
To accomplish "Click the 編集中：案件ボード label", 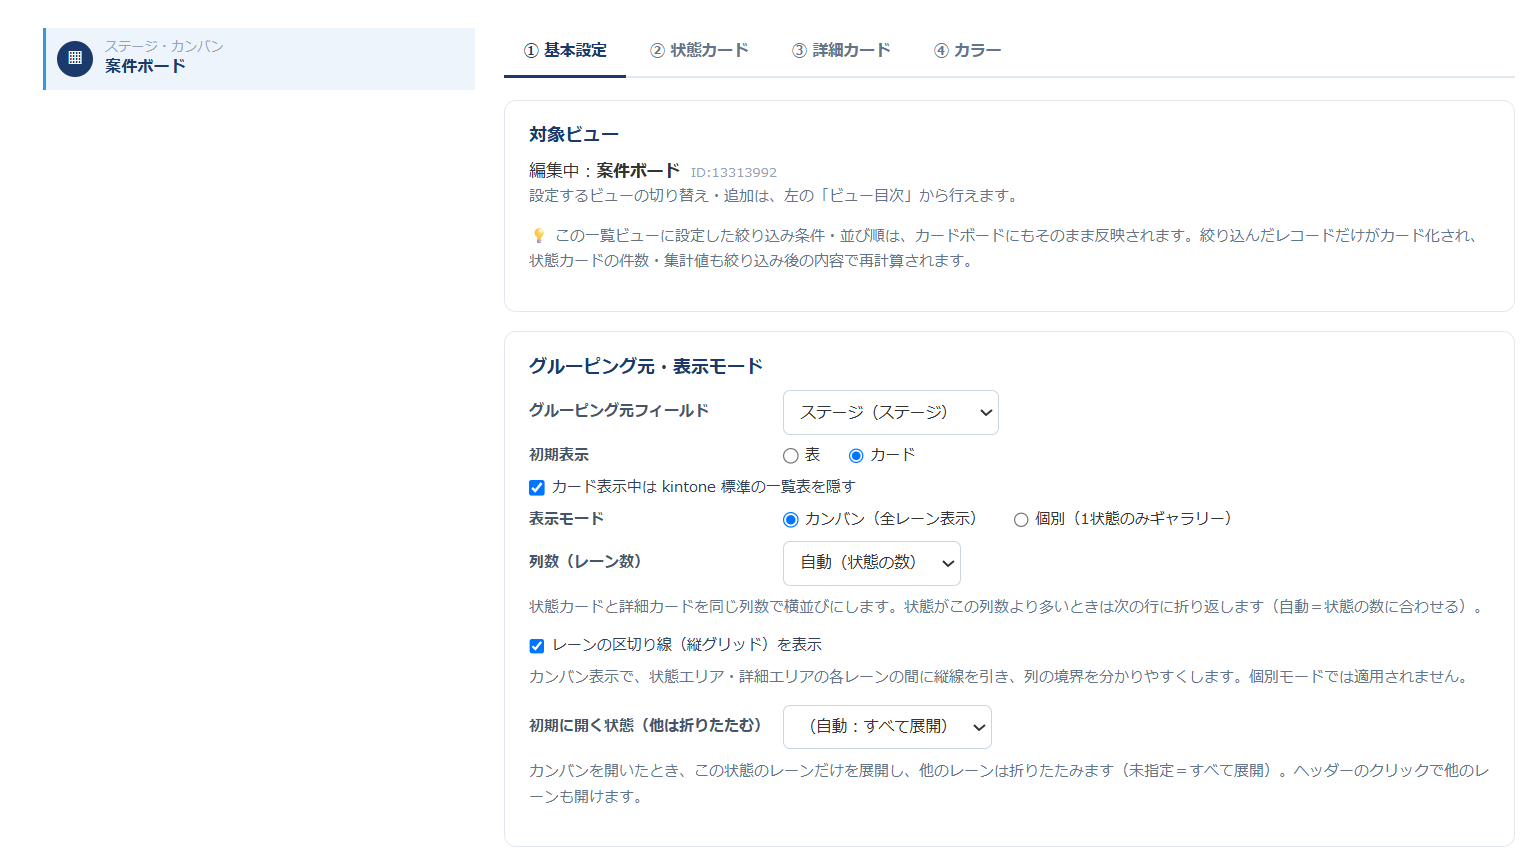I will 604,171.
